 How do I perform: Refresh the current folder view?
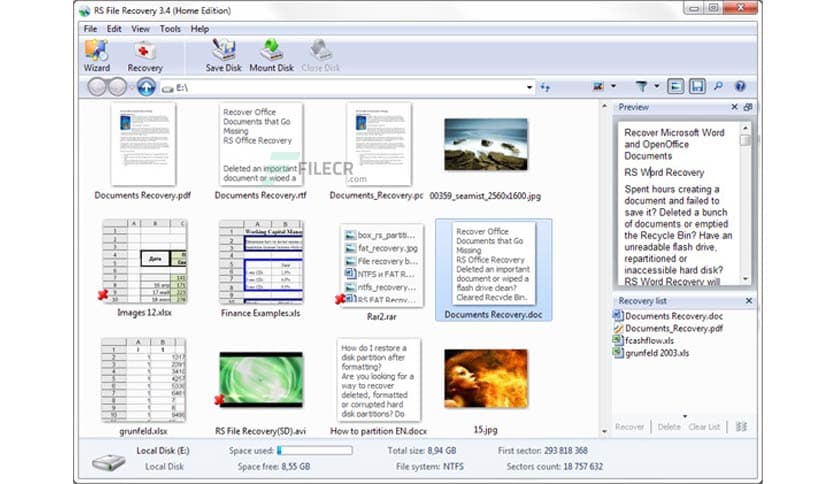point(546,88)
